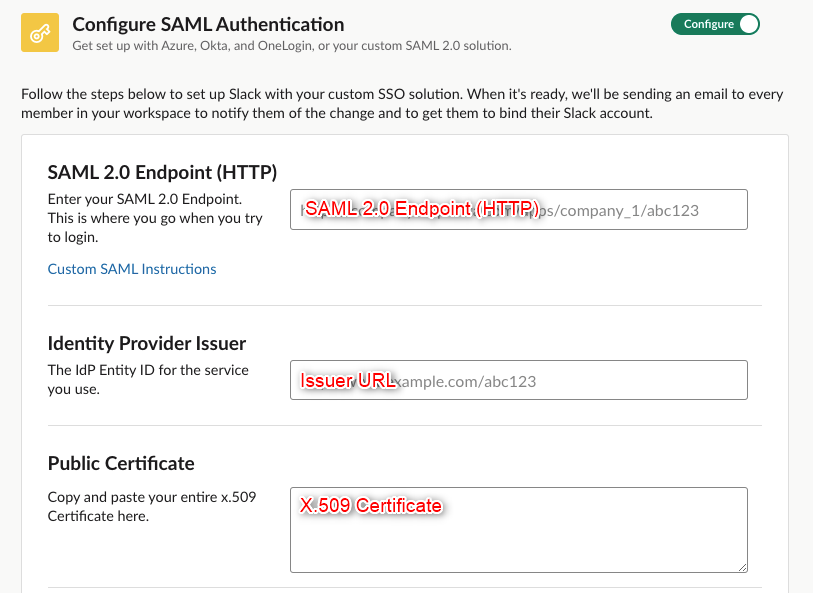Click the 'Public Certificate' heading
The width and height of the screenshot is (813, 593).
point(121,463)
